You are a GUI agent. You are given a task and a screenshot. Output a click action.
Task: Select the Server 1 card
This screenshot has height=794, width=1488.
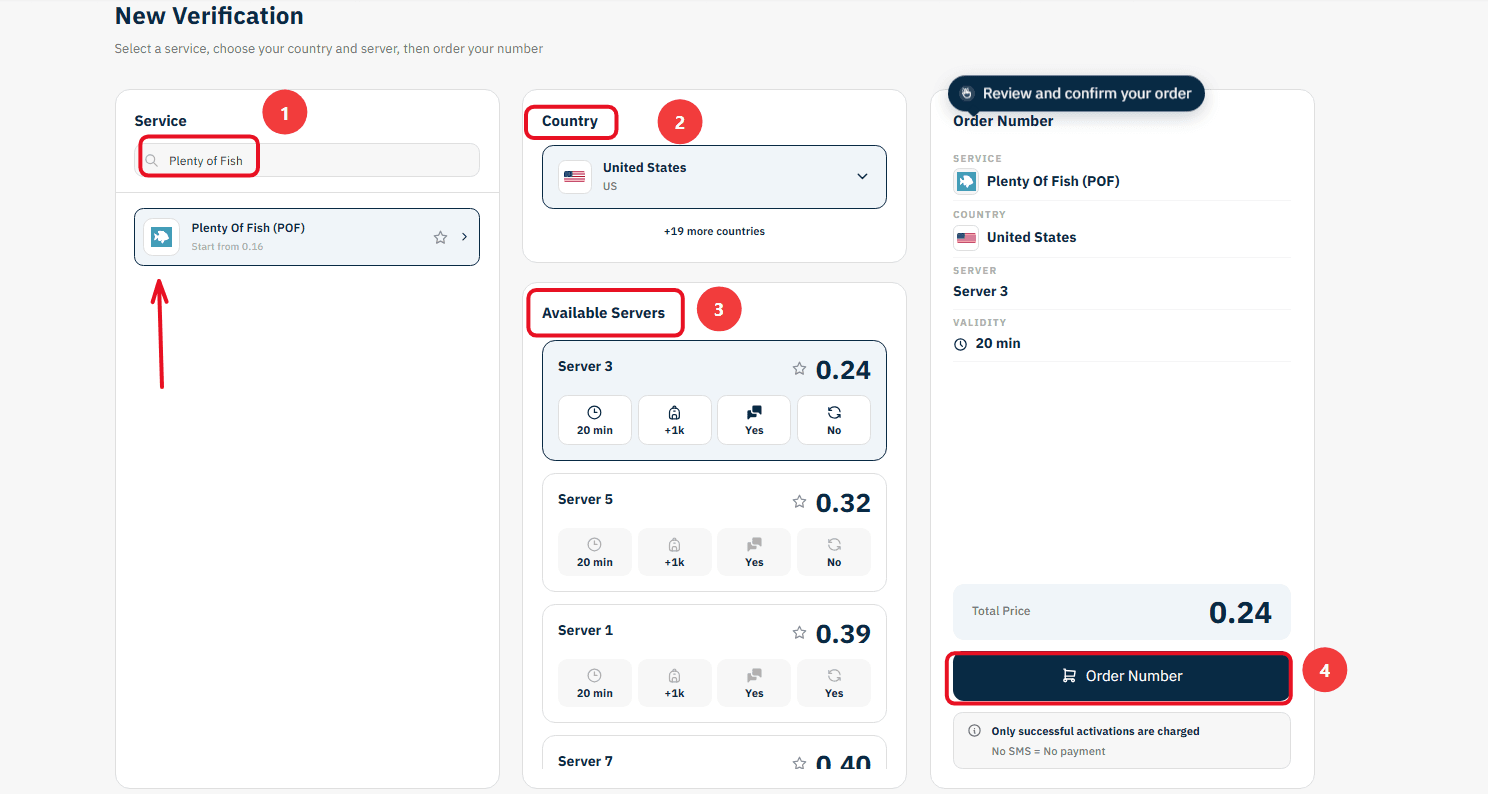[714, 663]
